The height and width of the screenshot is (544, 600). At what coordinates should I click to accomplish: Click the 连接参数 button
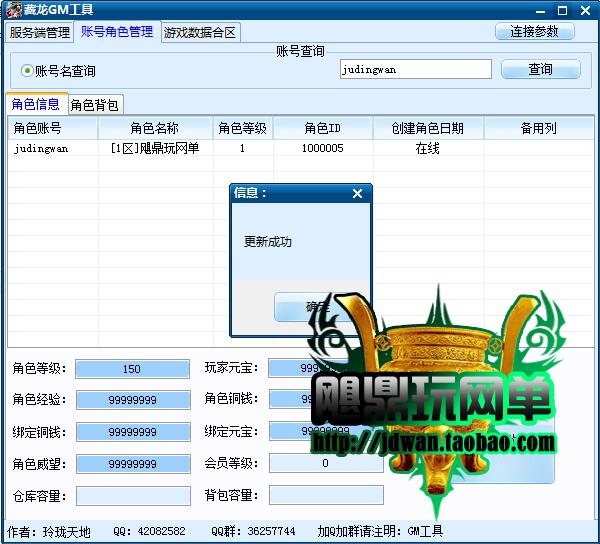pos(535,31)
